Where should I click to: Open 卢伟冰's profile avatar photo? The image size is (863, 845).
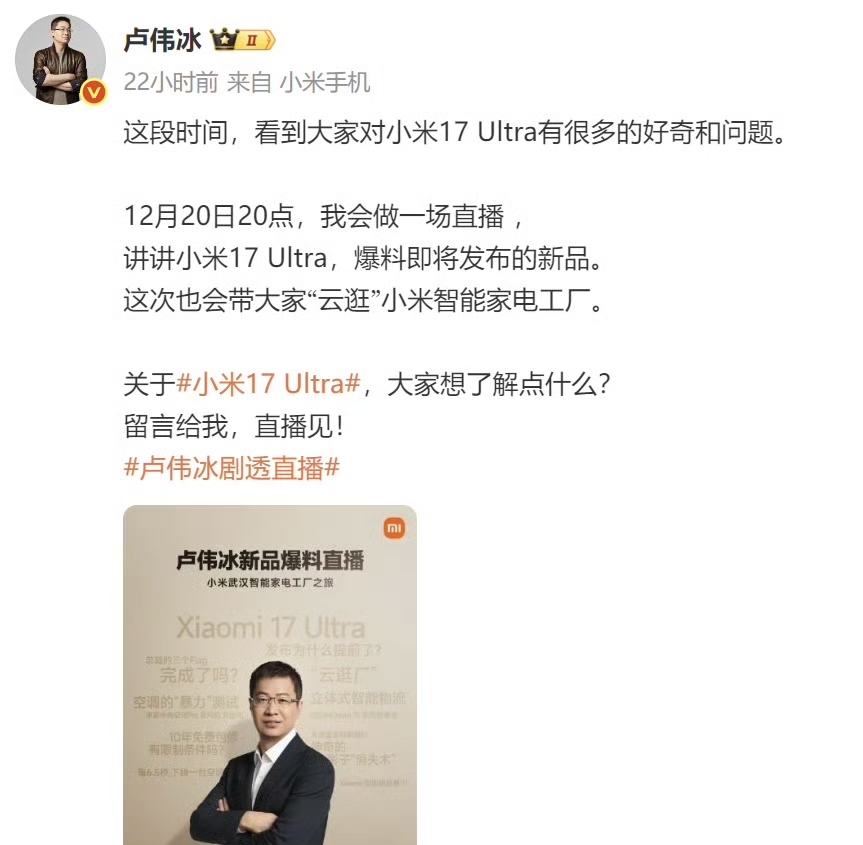[x=60, y=59]
